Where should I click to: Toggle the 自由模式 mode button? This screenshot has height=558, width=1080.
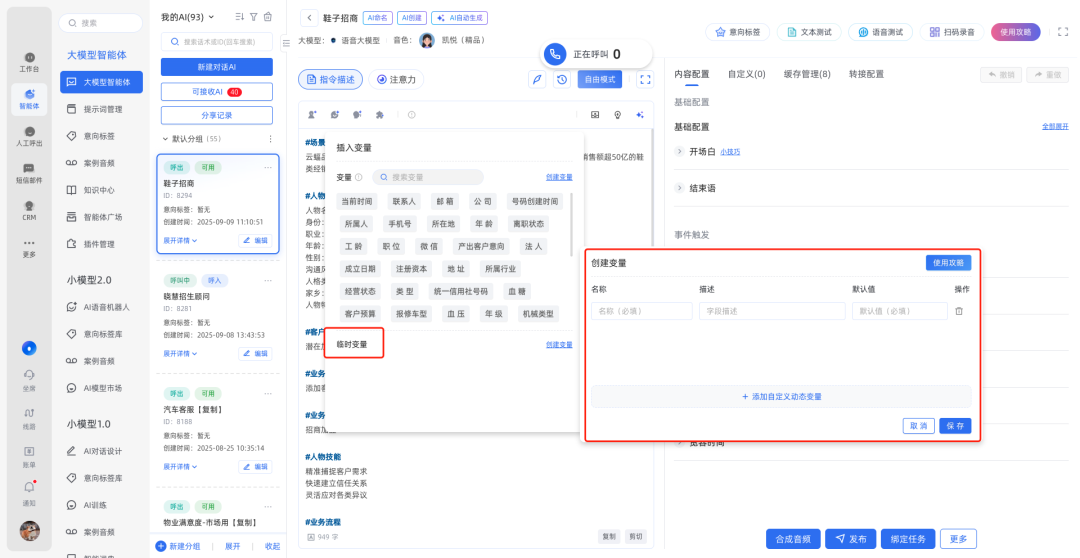click(x=600, y=79)
